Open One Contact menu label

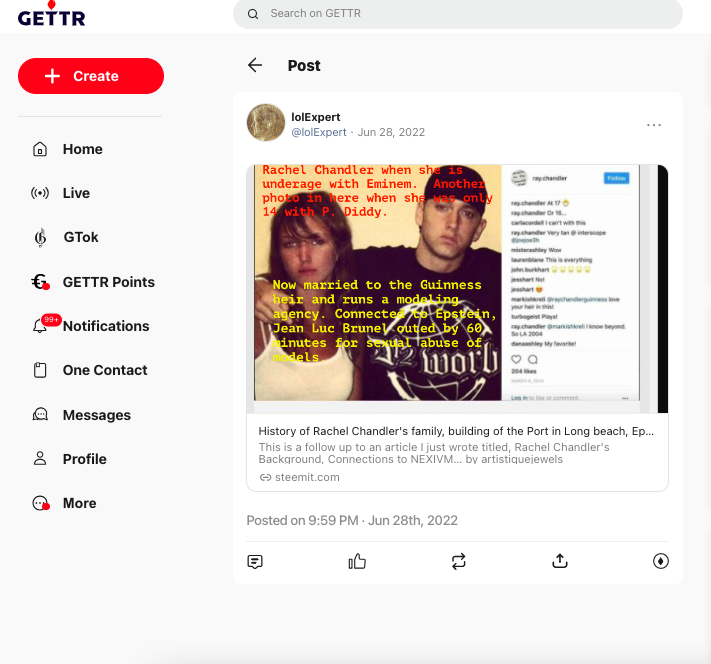click(105, 370)
